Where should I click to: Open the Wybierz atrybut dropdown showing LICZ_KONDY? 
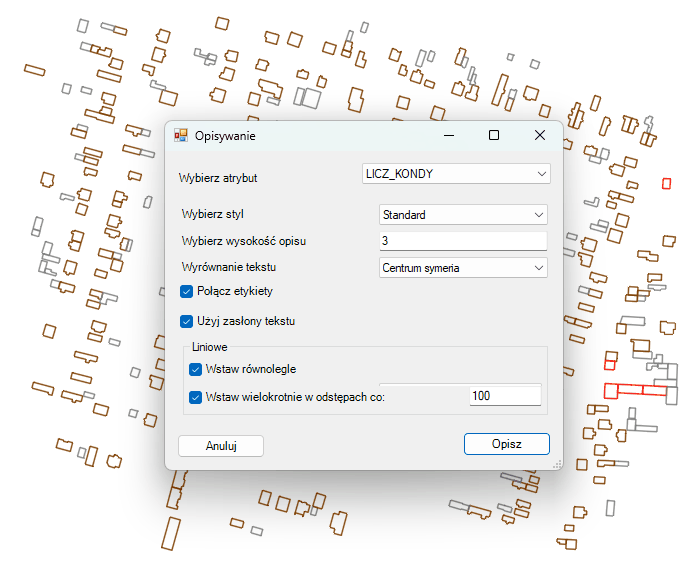click(x=455, y=174)
